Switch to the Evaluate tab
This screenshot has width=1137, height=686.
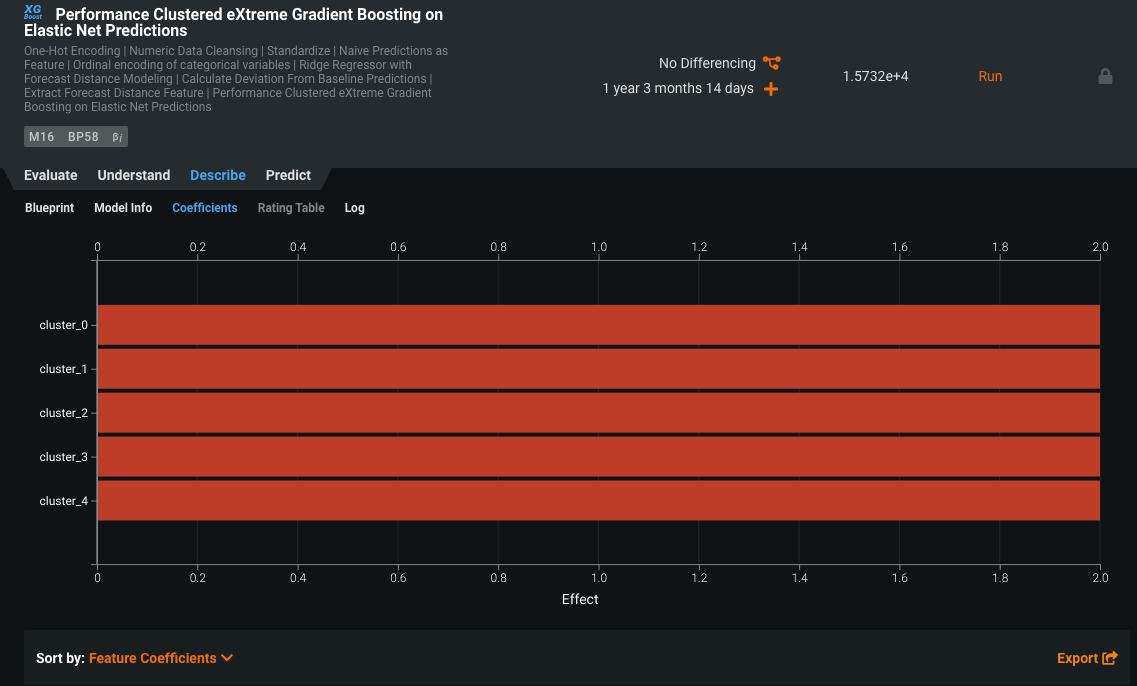pos(51,175)
